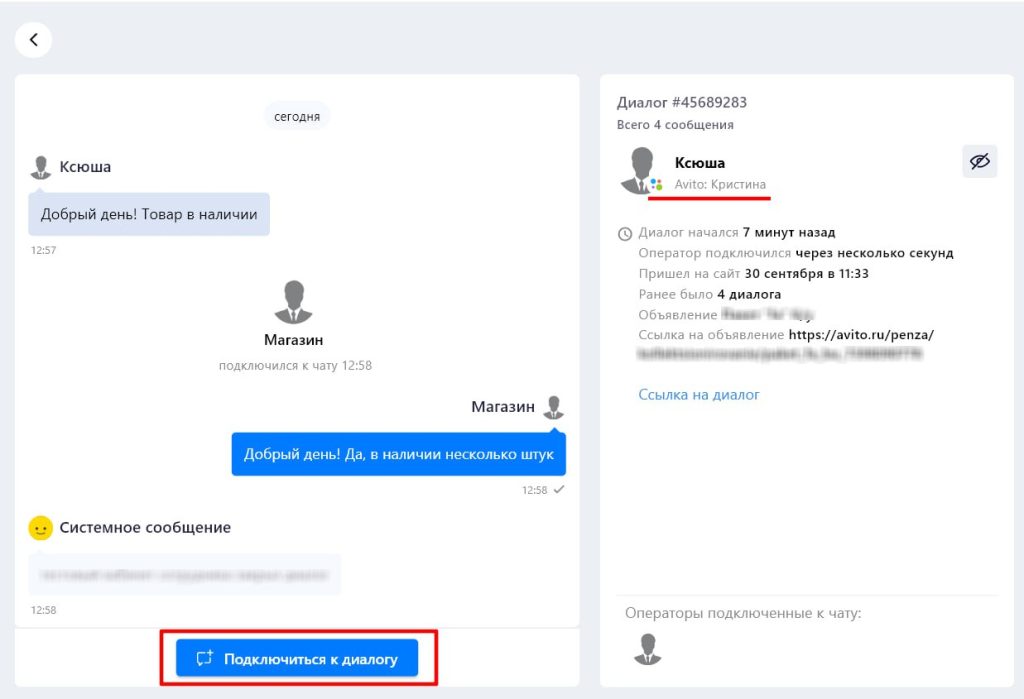Click the blurred system message bubble
Viewport: 1024px width, 699px height.
[184, 575]
